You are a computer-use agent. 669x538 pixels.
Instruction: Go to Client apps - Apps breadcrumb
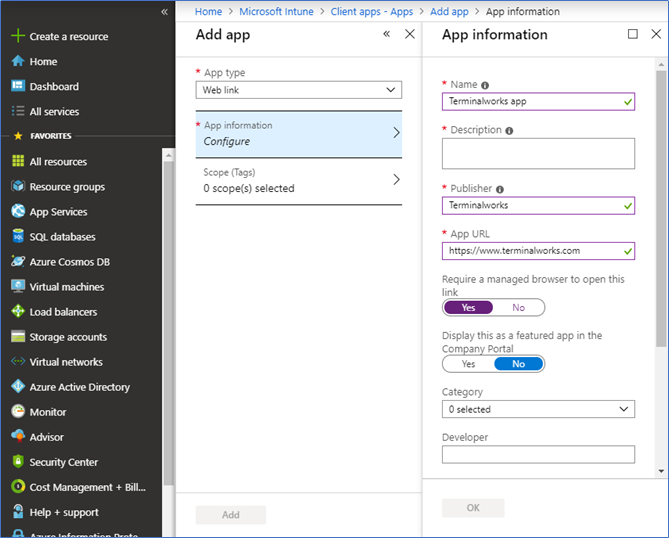(x=372, y=12)
